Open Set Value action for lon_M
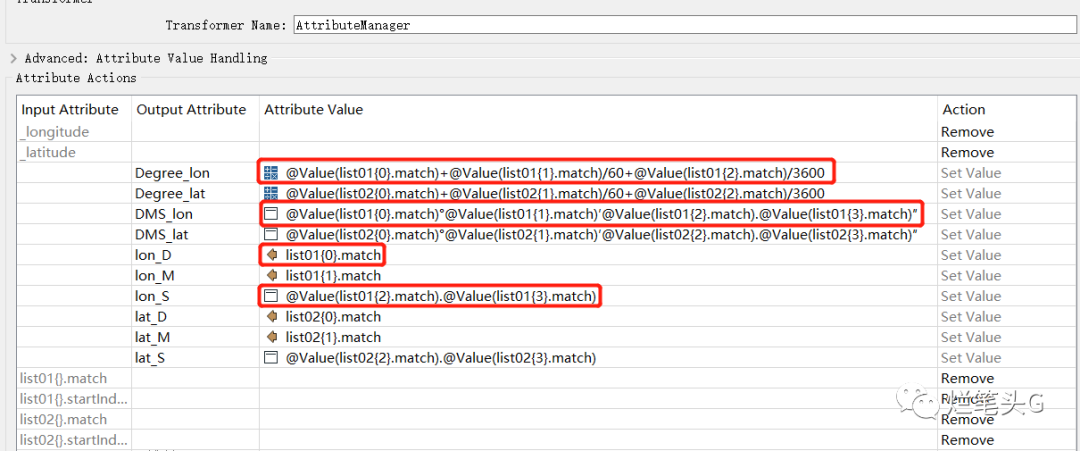Screen dimensions: 1080x451 click(x=970, y=276)
